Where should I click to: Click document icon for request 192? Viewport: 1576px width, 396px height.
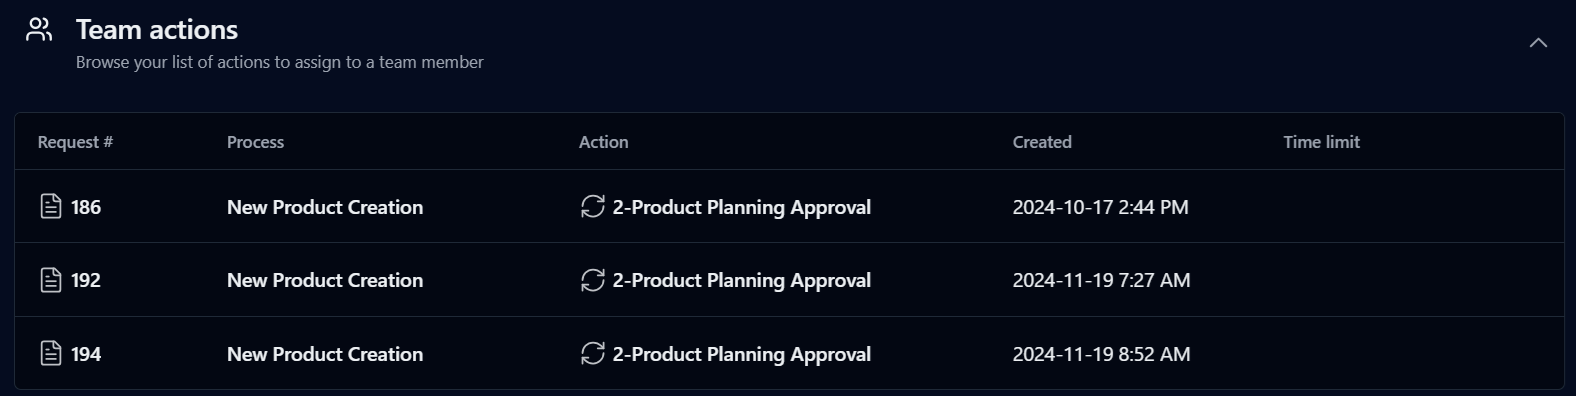pyautogui.click(x=51, y=280)
